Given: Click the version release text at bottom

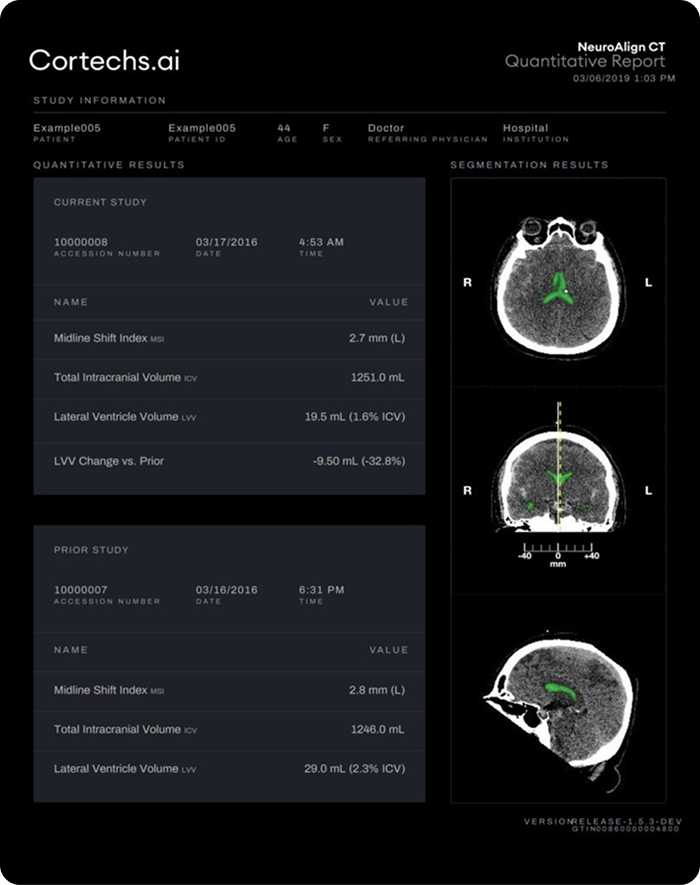Looking at the screenshot, I should pos(602,821).
